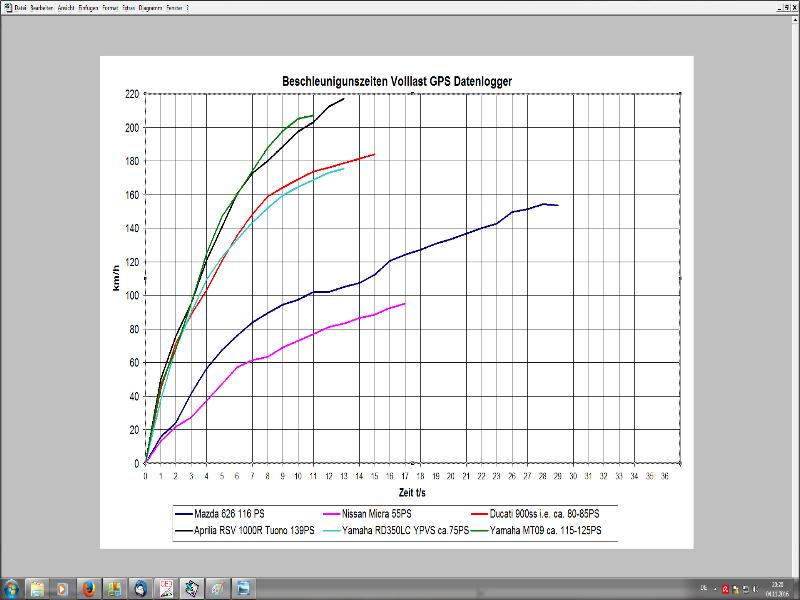Image resolution: width=800 pixels, height=600 pixels.
Task: Open Firefox from the taskbar
Action: pos(88,586)
